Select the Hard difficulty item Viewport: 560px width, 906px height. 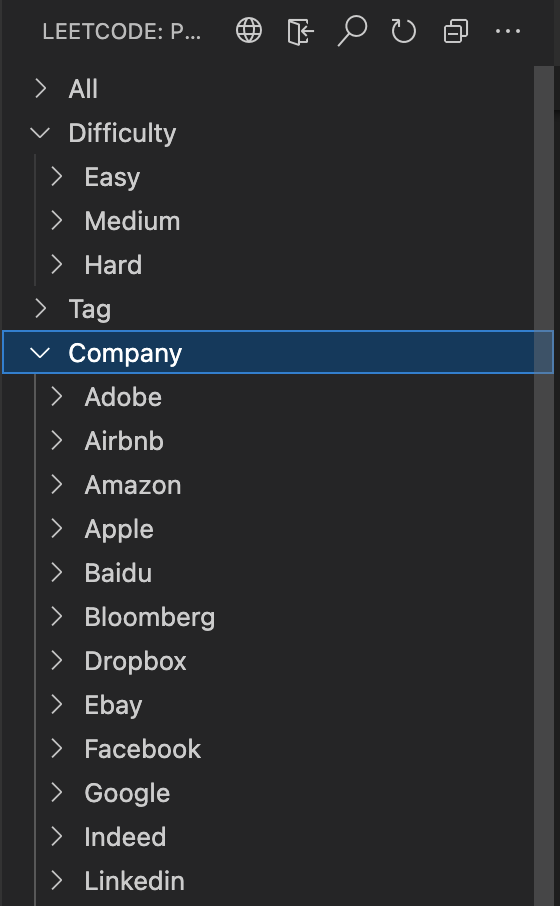[x=113, y=265]
